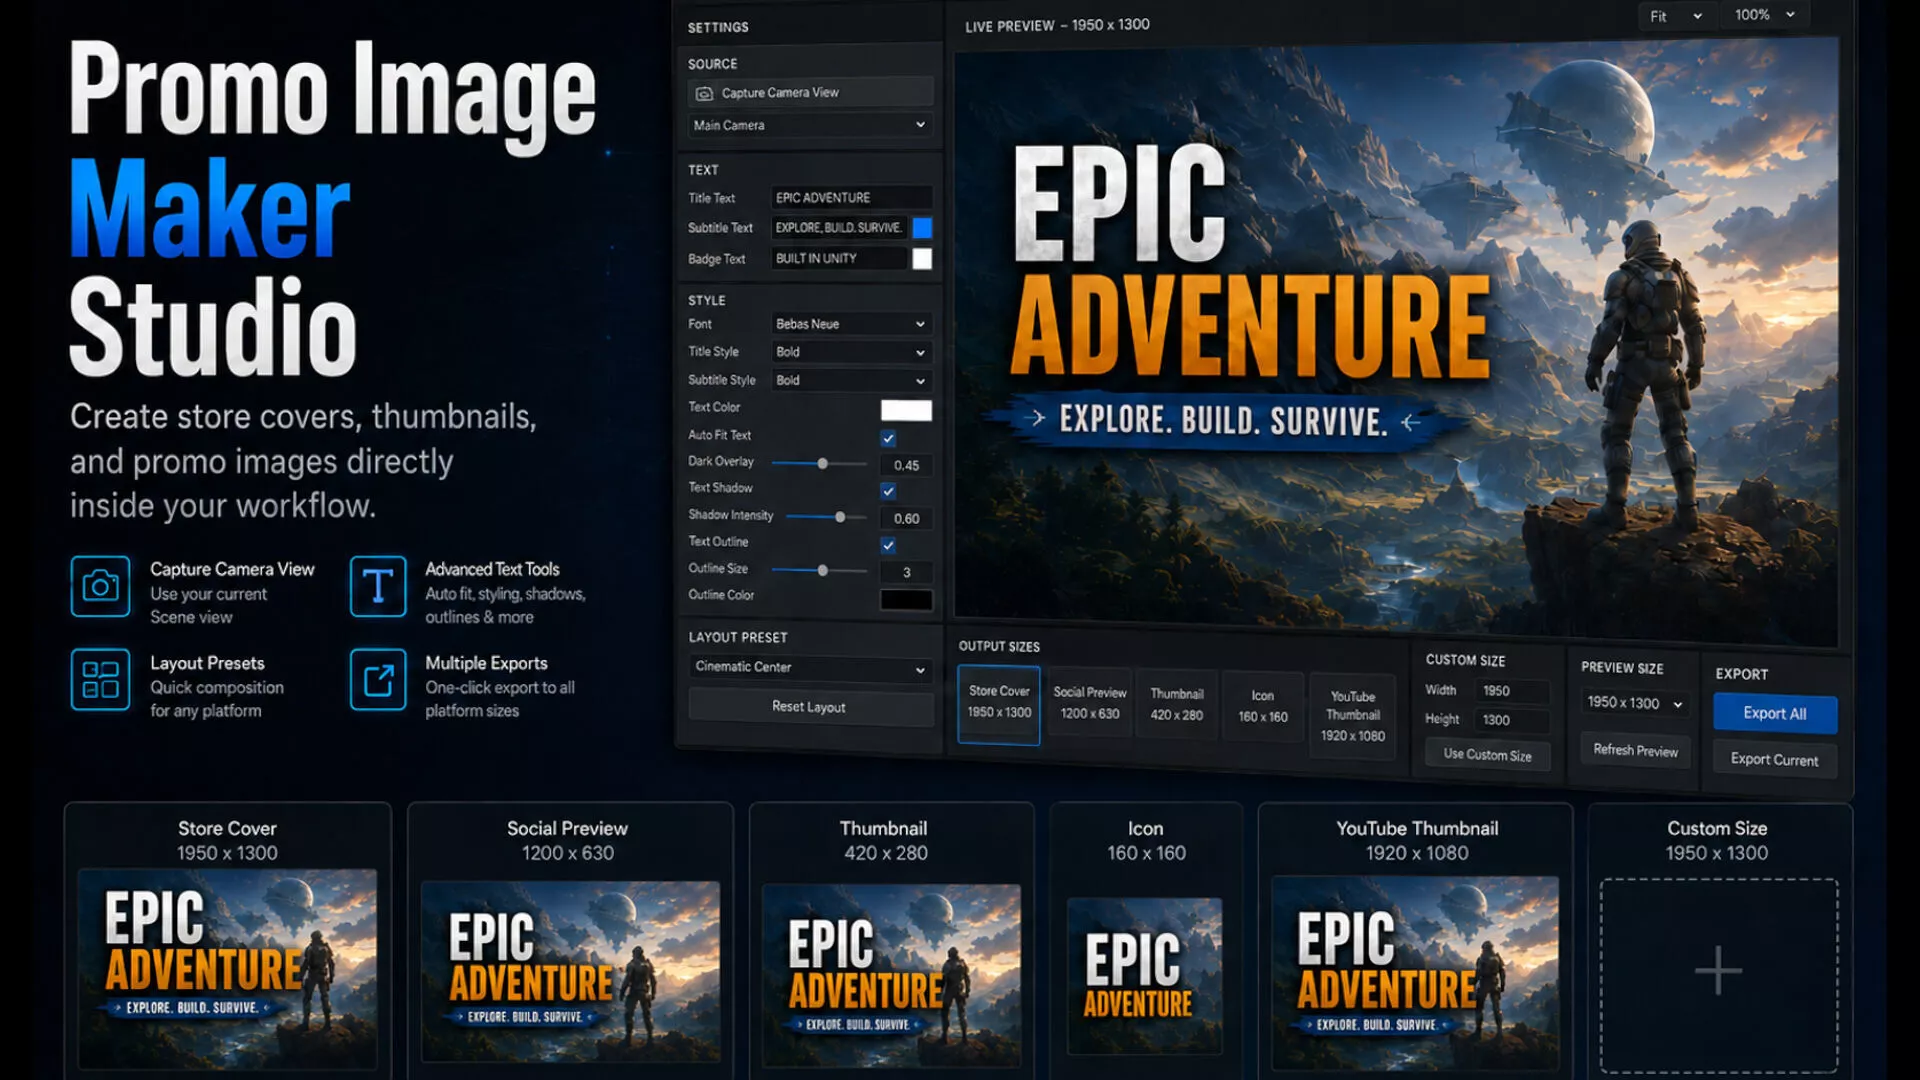Click blue color swatch beside Subtitle Text
This screenshot has width=1920, height=1080.
922,228
